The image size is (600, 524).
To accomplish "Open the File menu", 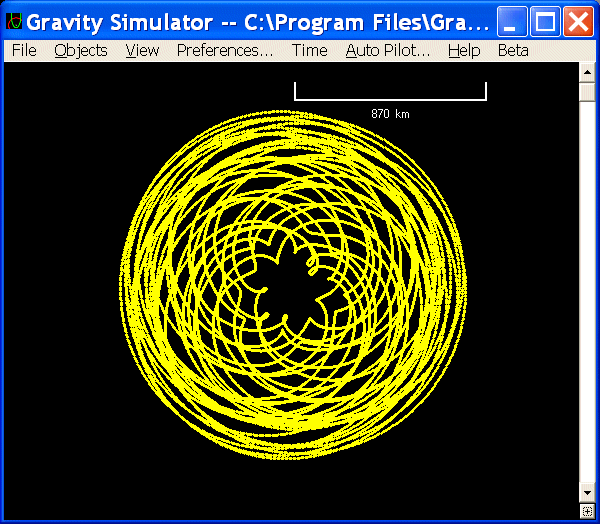I will coord(24,51).
